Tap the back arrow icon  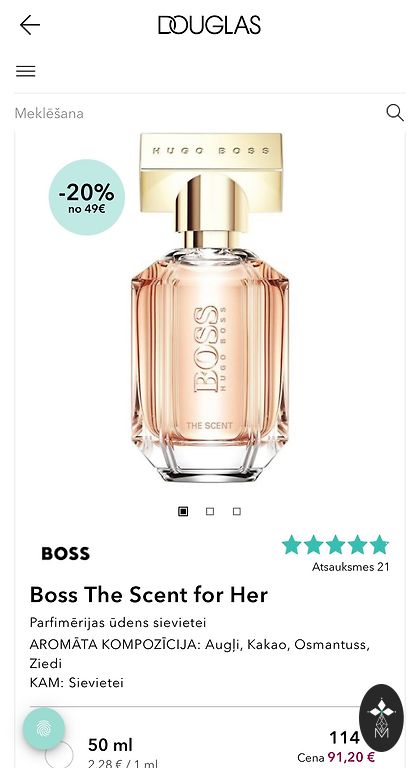[x=29, y=24]
